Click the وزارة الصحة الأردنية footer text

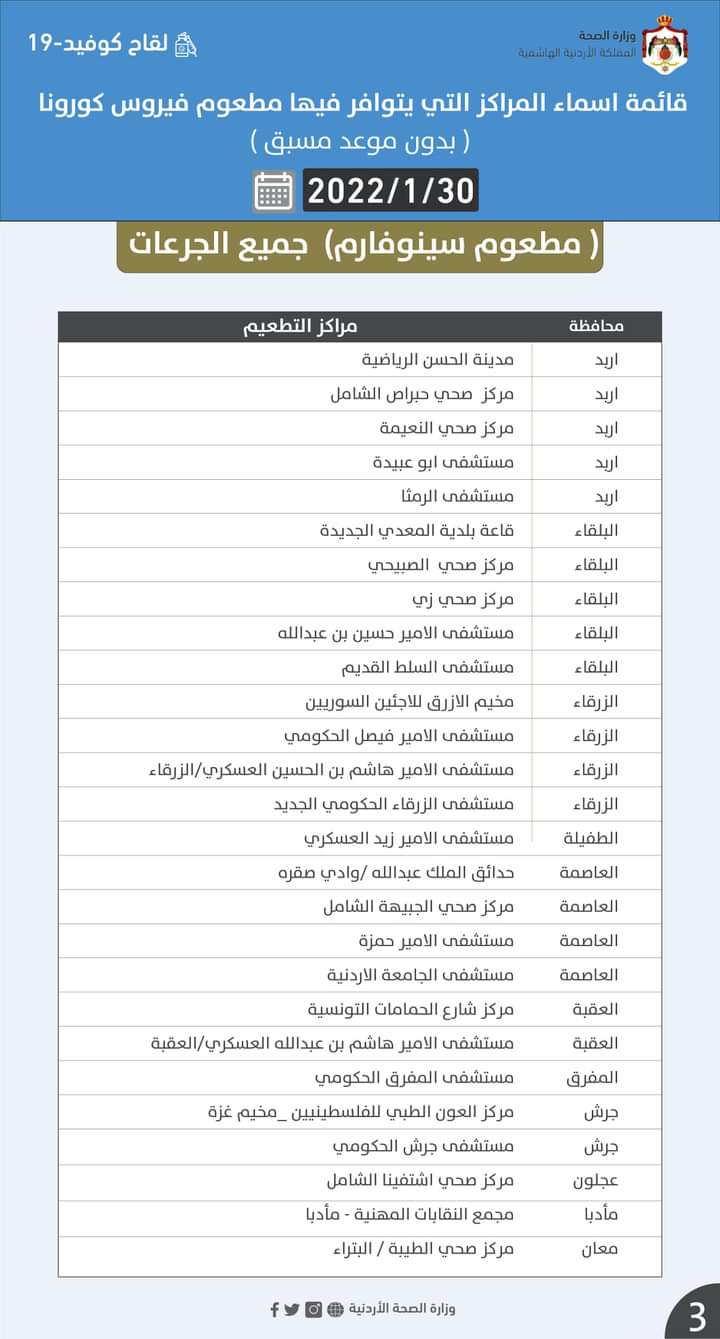click(x=401, y=1308)
